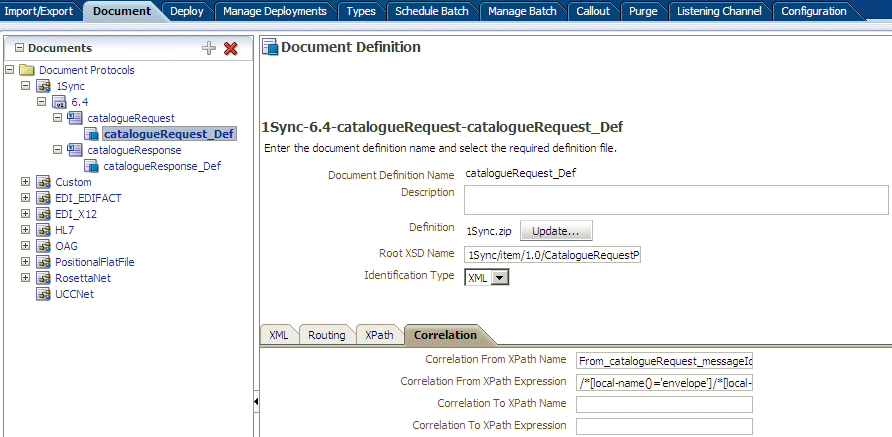Click the Correlation From XPath Name field

point(664,361)
